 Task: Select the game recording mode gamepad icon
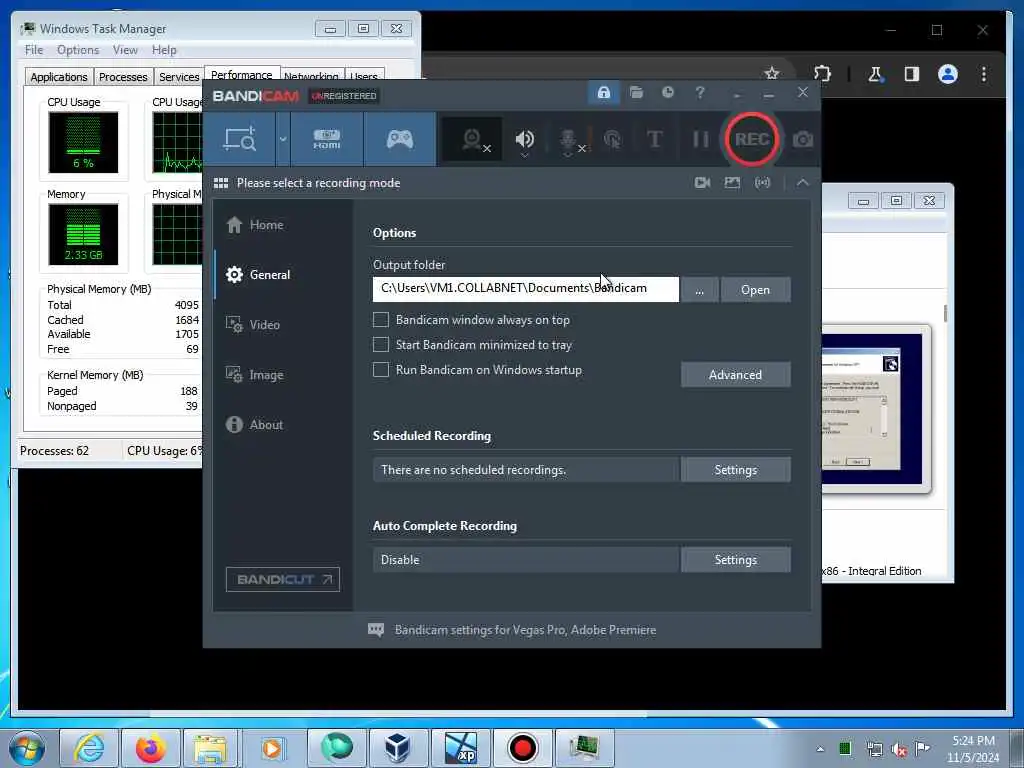point(400,138)
